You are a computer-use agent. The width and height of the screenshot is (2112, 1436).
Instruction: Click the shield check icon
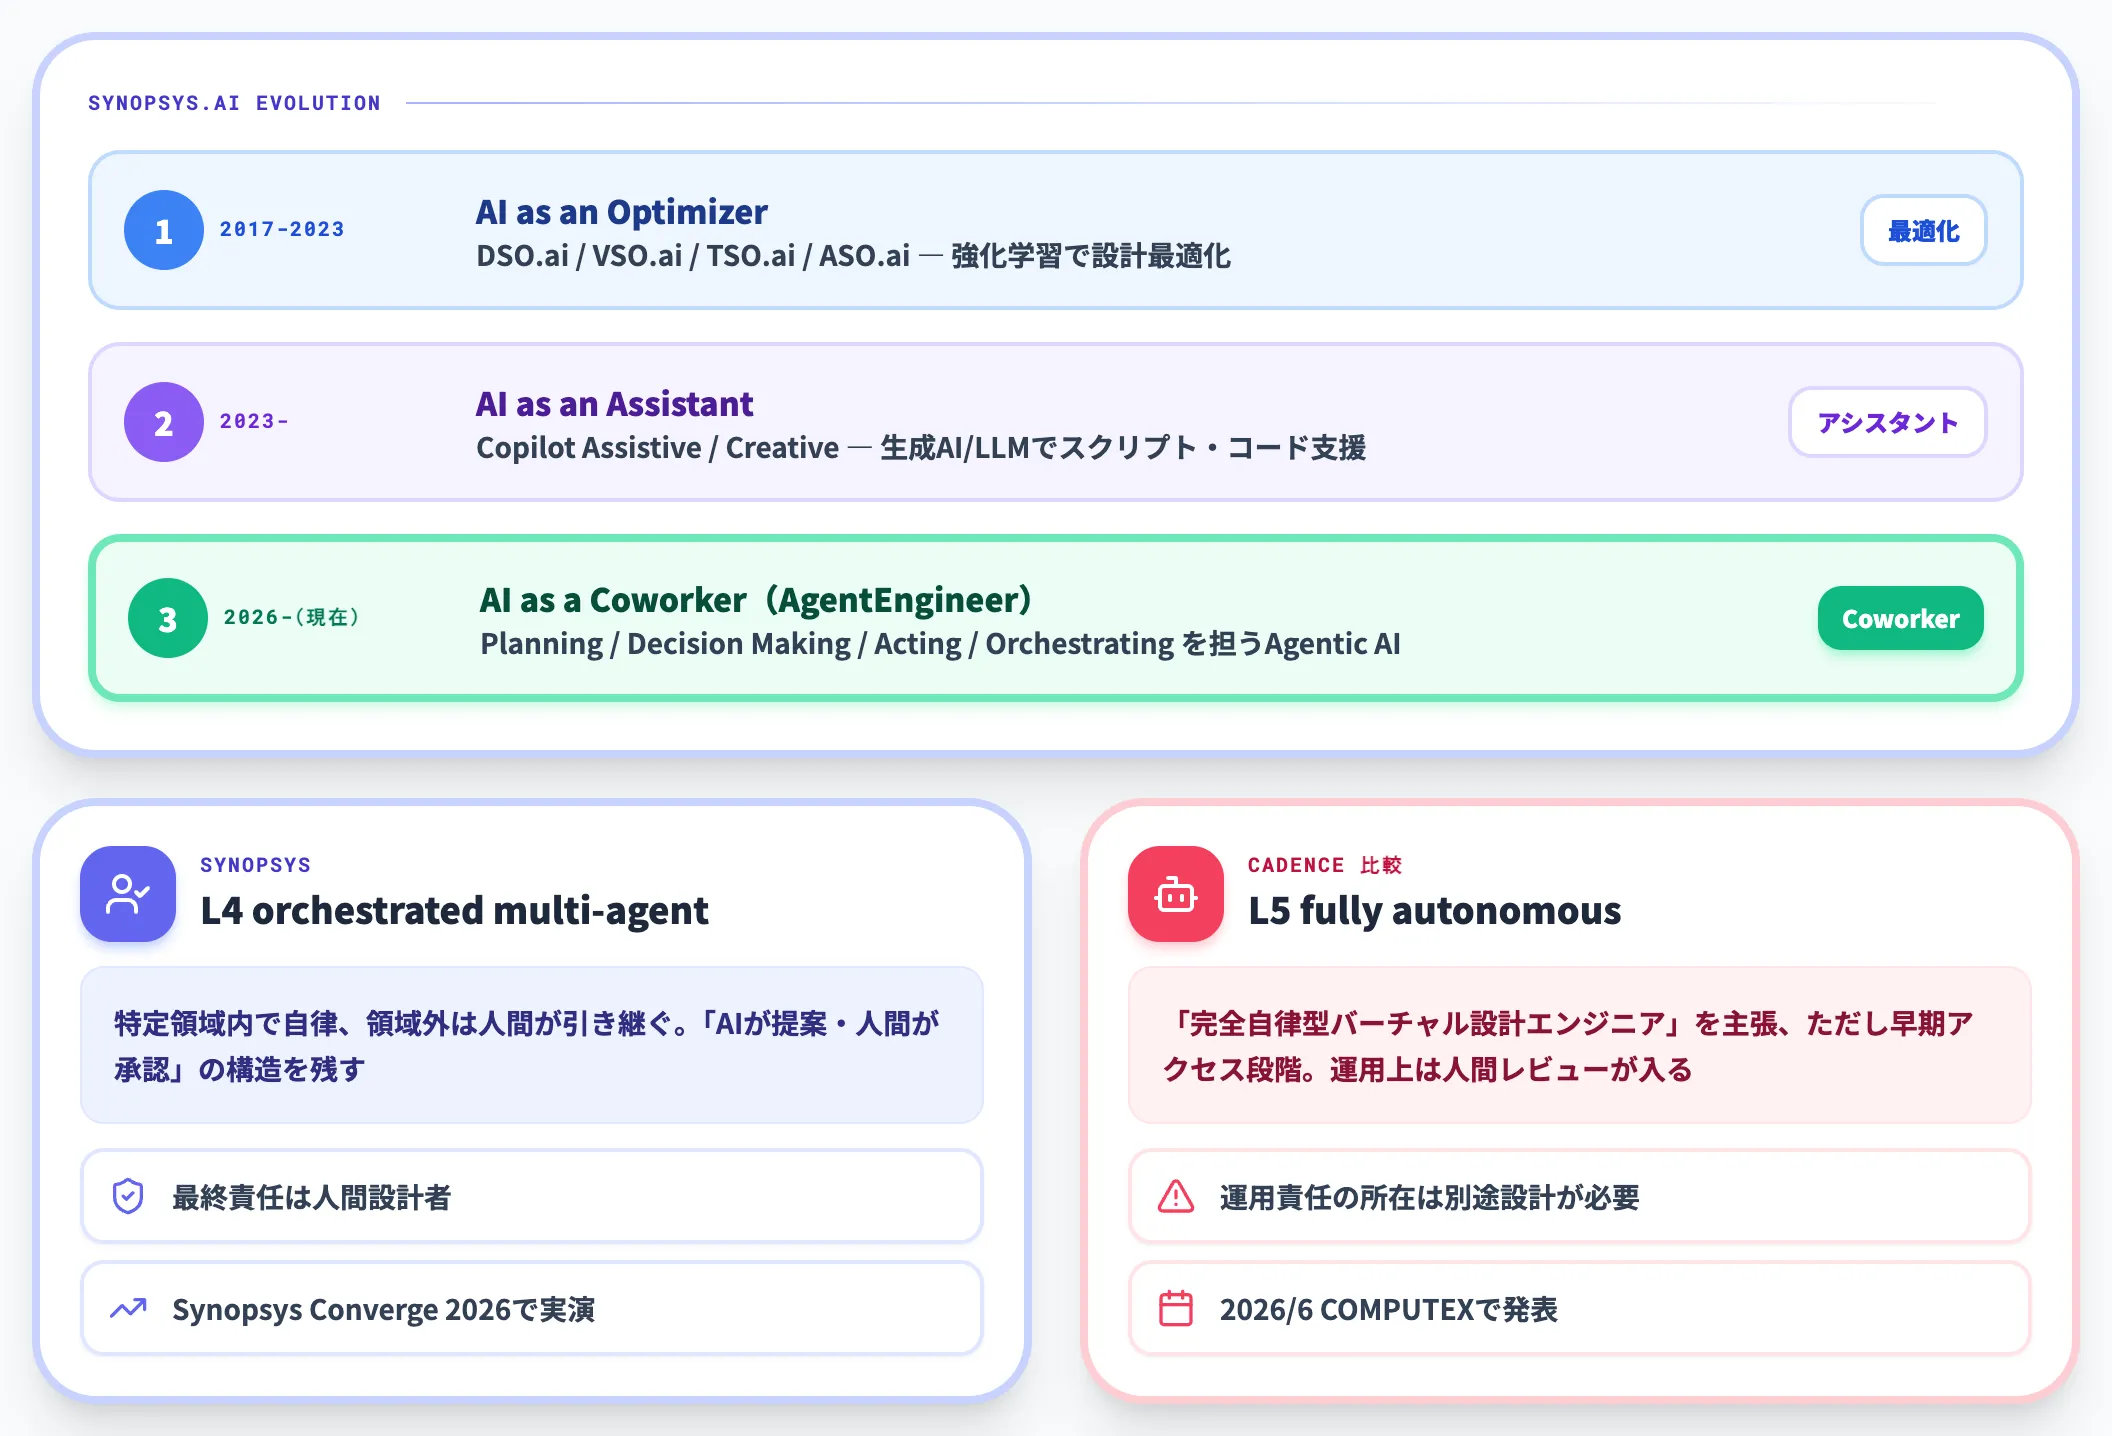pyautogui.click(x=128, y=1196)
